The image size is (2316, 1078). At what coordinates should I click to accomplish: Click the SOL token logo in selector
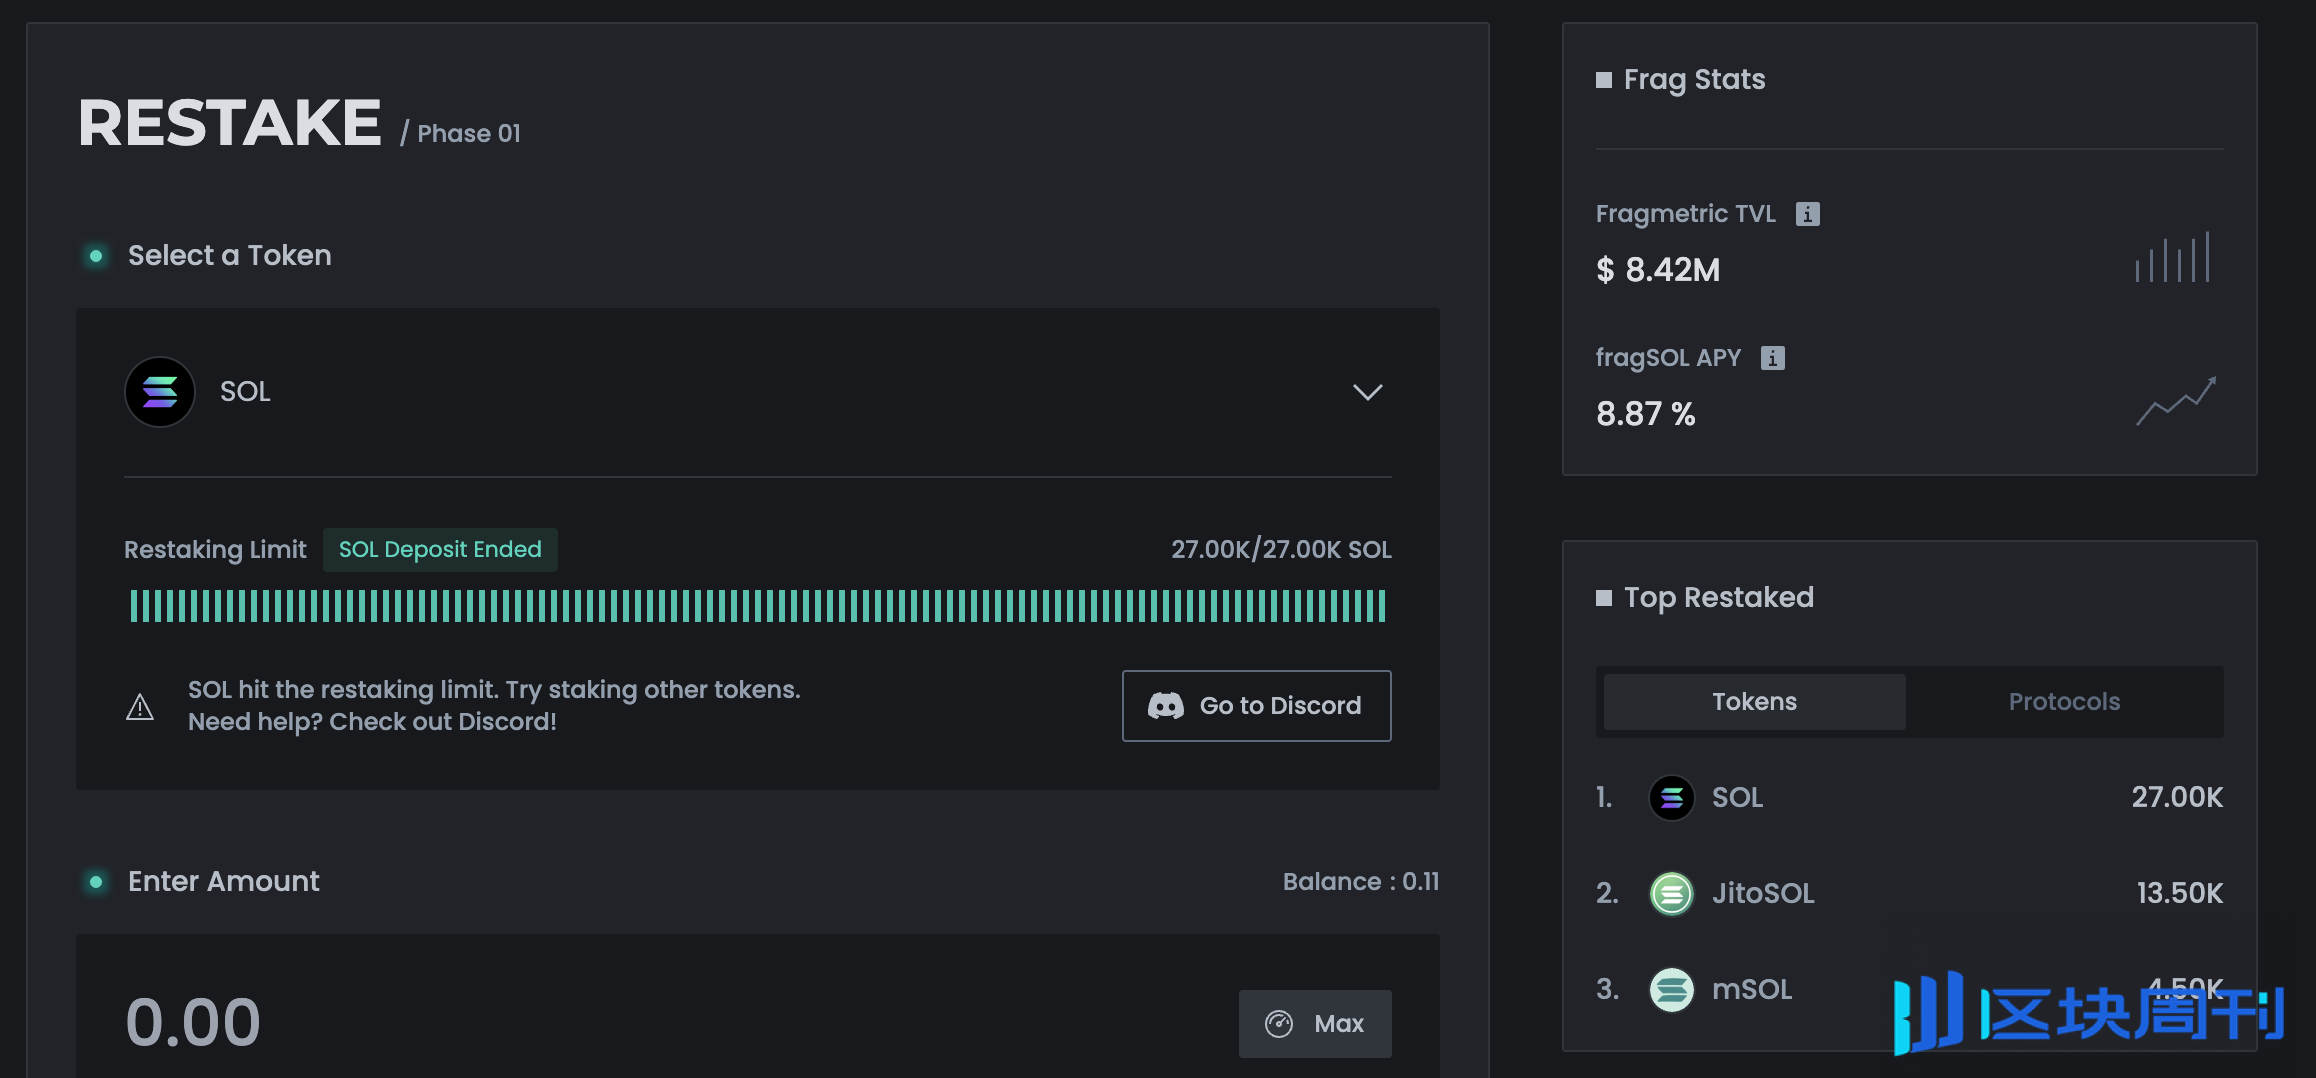(x=160, y=392)
